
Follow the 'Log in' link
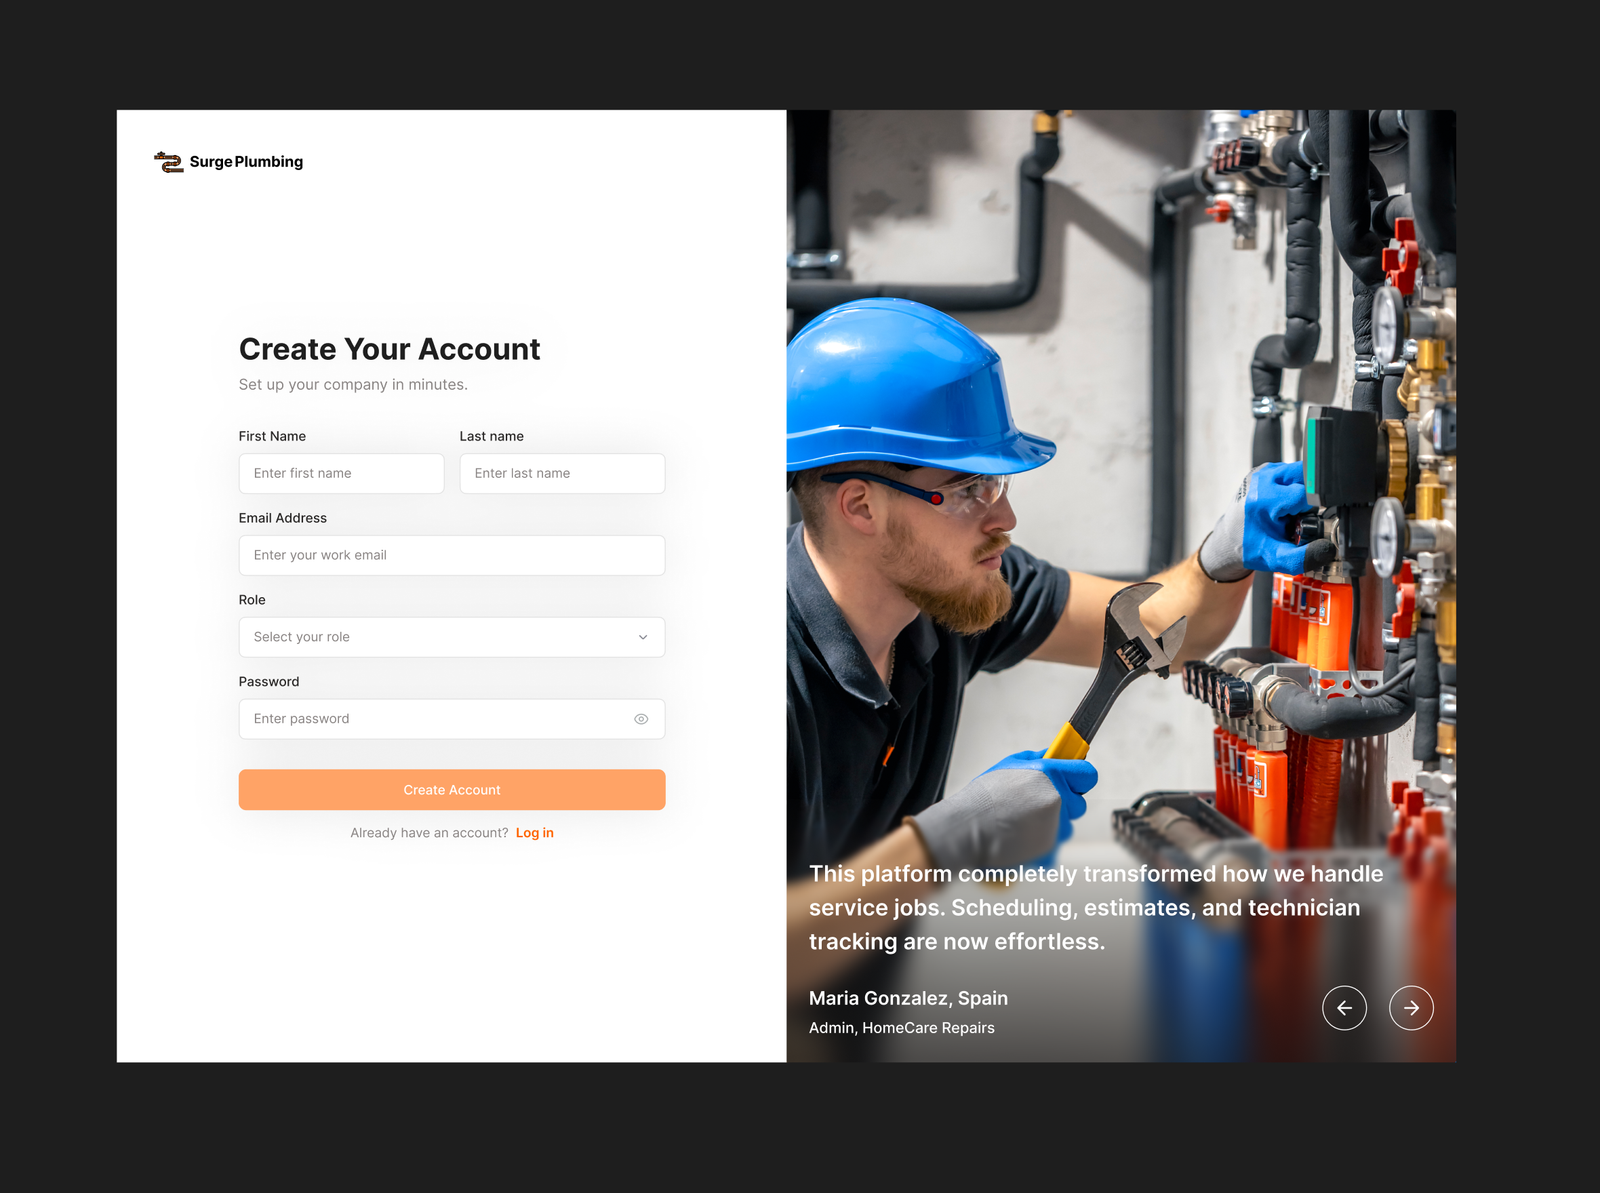point(534,833)
